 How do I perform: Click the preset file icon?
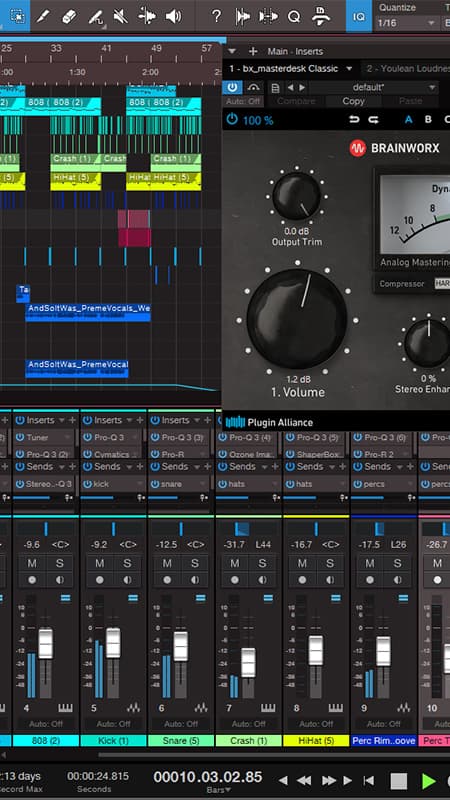(276, 88)
